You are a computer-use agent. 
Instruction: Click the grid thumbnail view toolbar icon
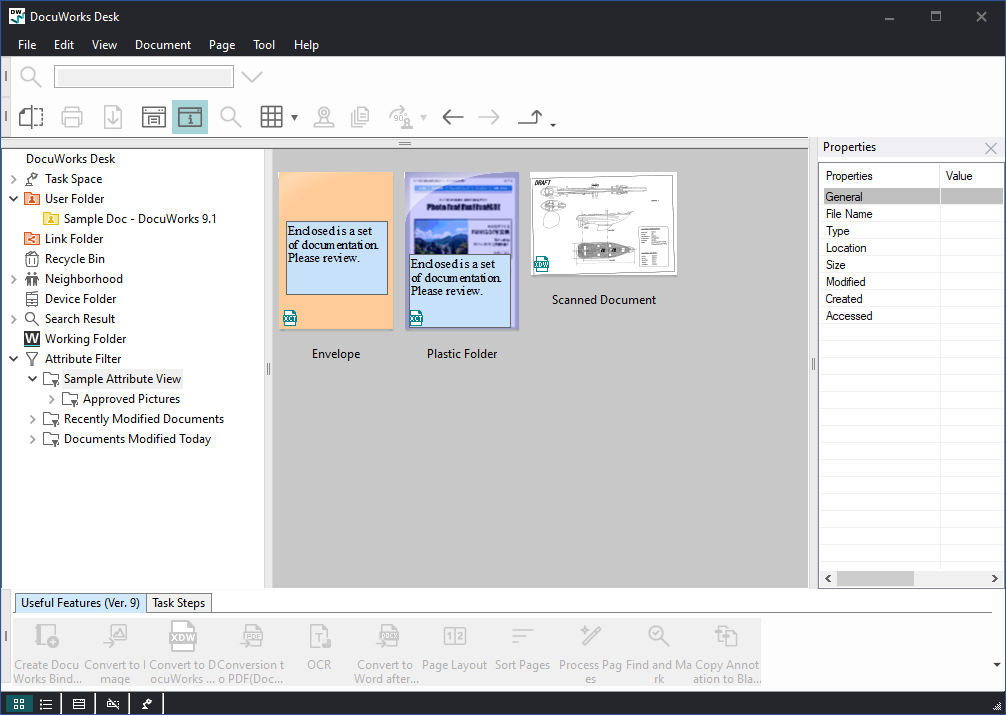pos(271,117)
